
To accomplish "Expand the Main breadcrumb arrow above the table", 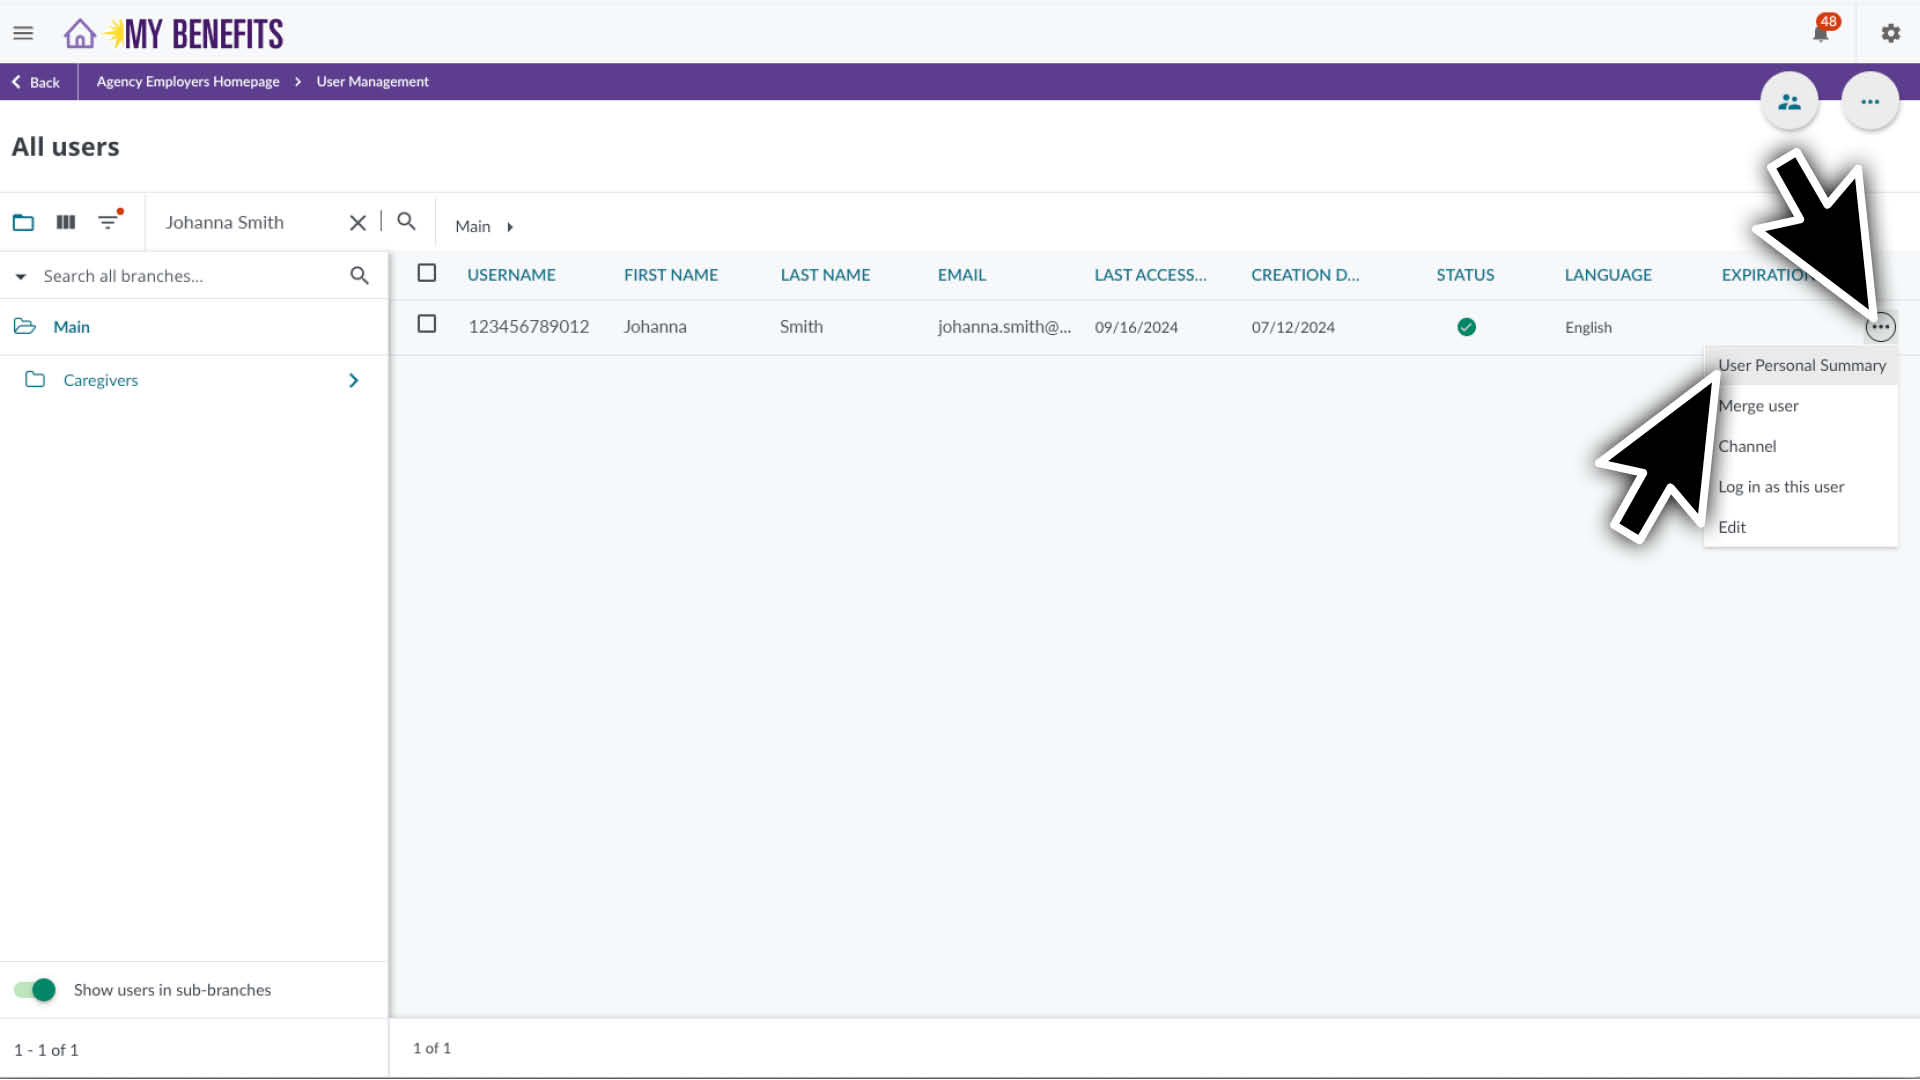I will click(x=510, y=226).
